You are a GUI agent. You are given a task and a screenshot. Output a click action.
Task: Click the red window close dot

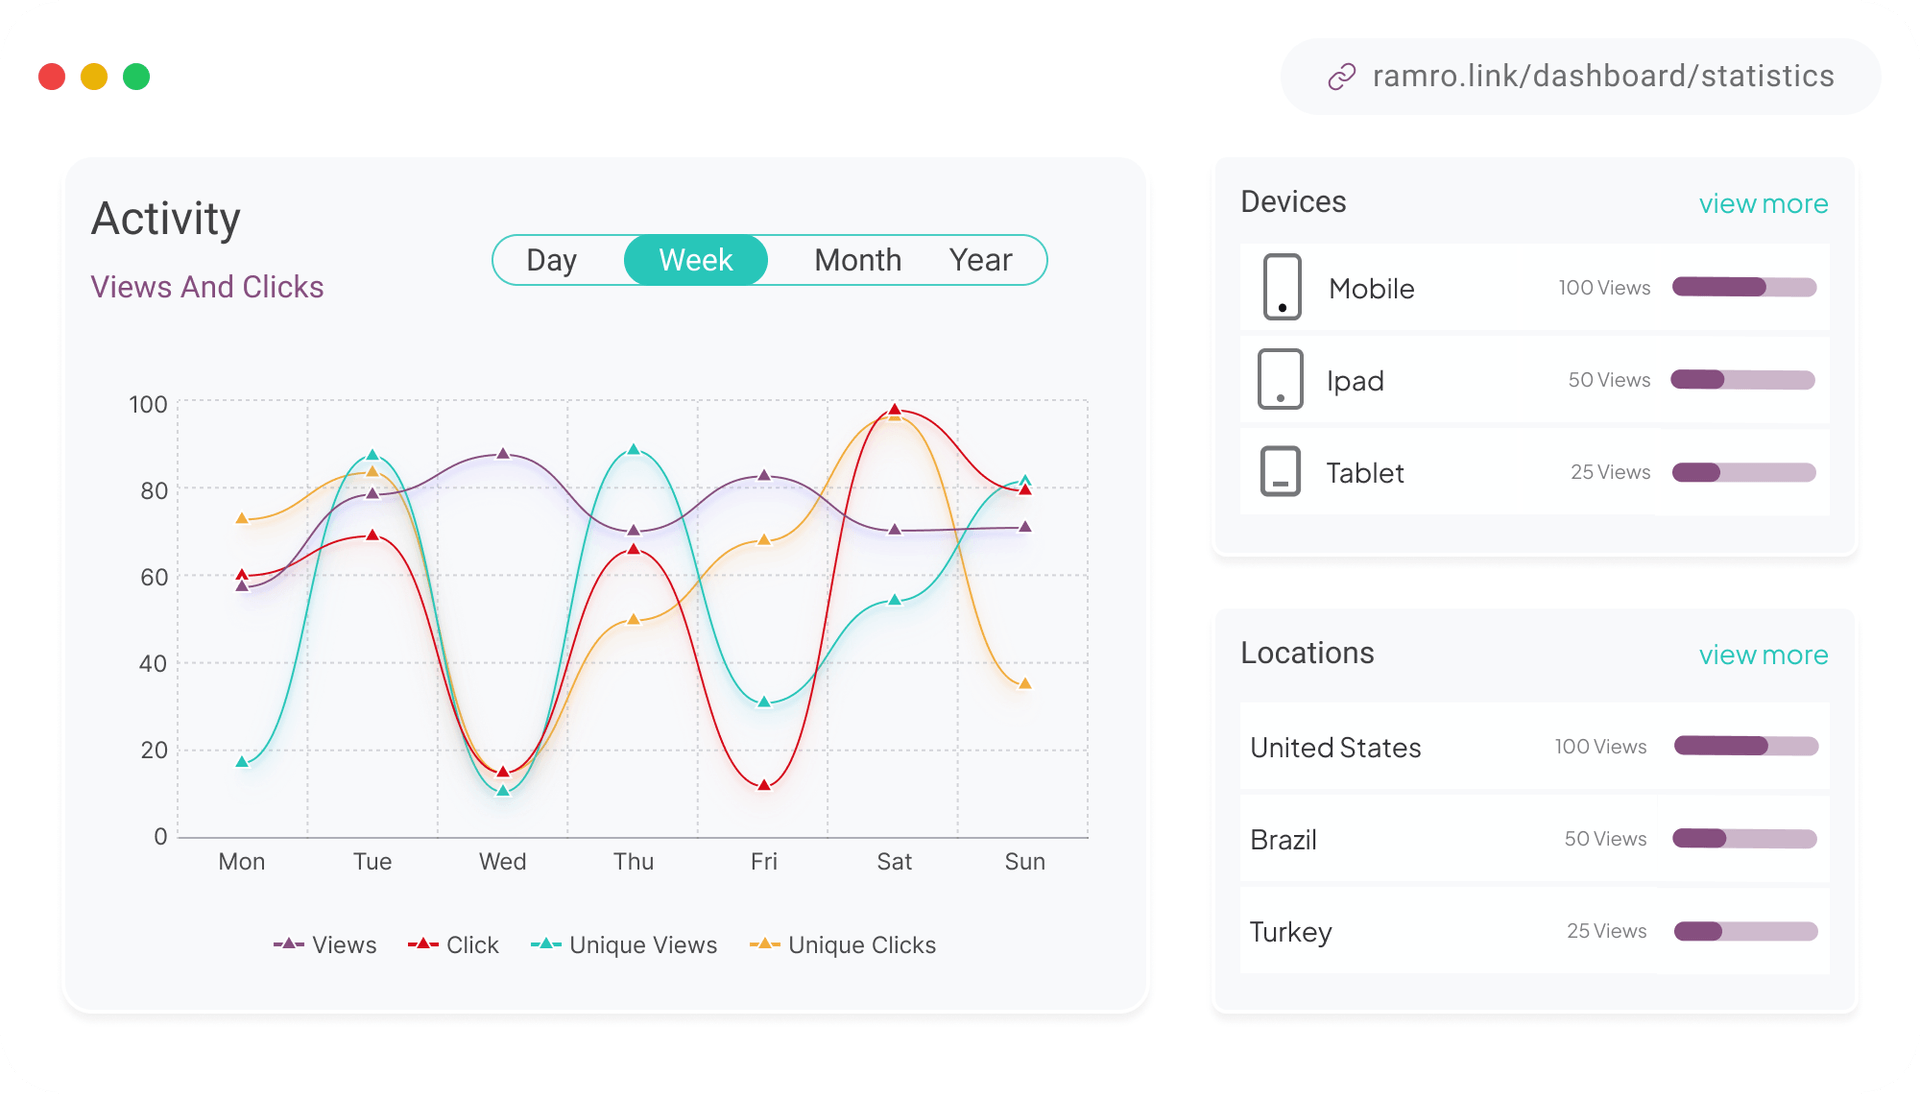click(52, 77)
